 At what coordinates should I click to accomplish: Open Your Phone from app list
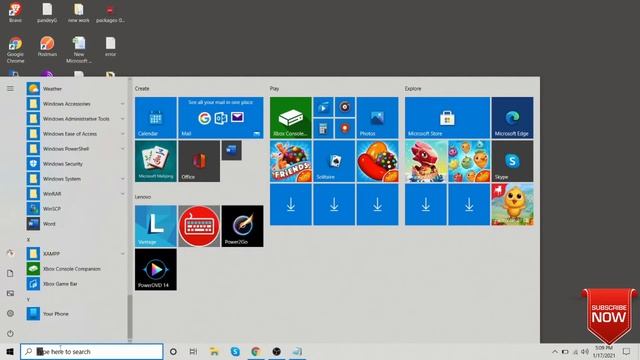pyautogui.click(x=76, y=314)
